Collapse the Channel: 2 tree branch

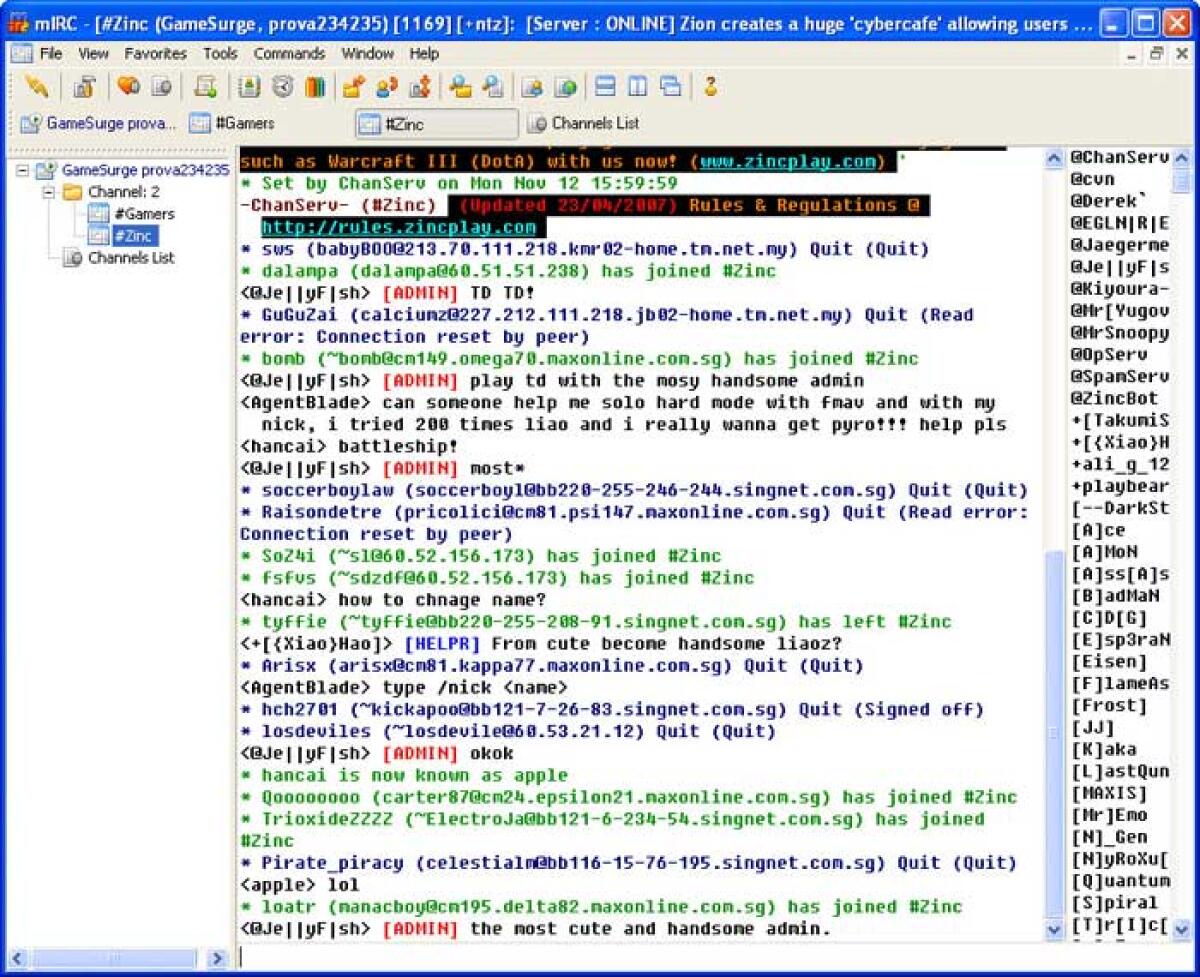pos(47,191)
